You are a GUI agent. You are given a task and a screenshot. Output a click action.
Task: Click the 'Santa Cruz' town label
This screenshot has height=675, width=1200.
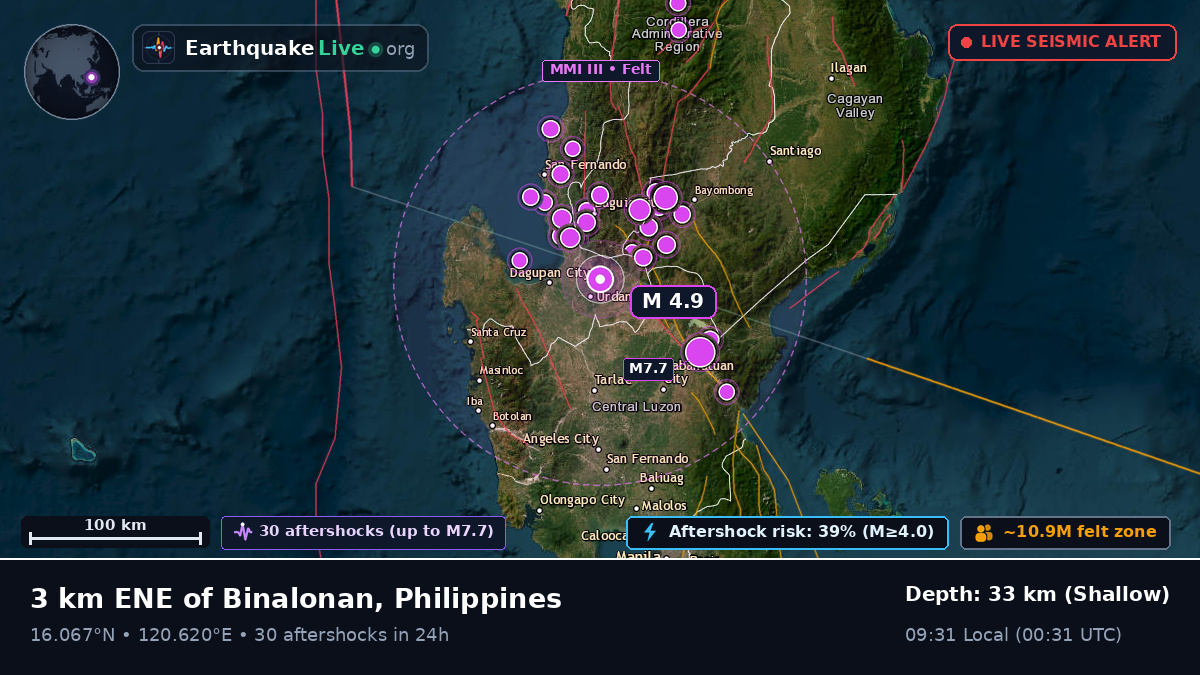pyautogui.click(x=499, y=332)
